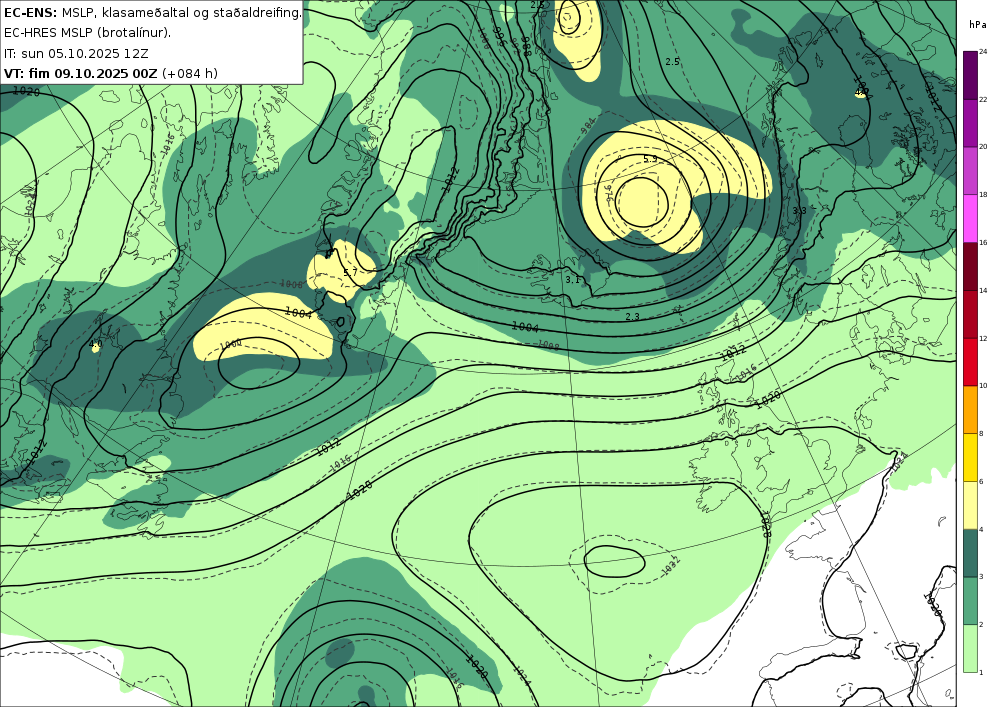Screen dimensions: 1000x707
Task: Click the '5.7' spread value near Greenland
Action: (x=350, y=273)
